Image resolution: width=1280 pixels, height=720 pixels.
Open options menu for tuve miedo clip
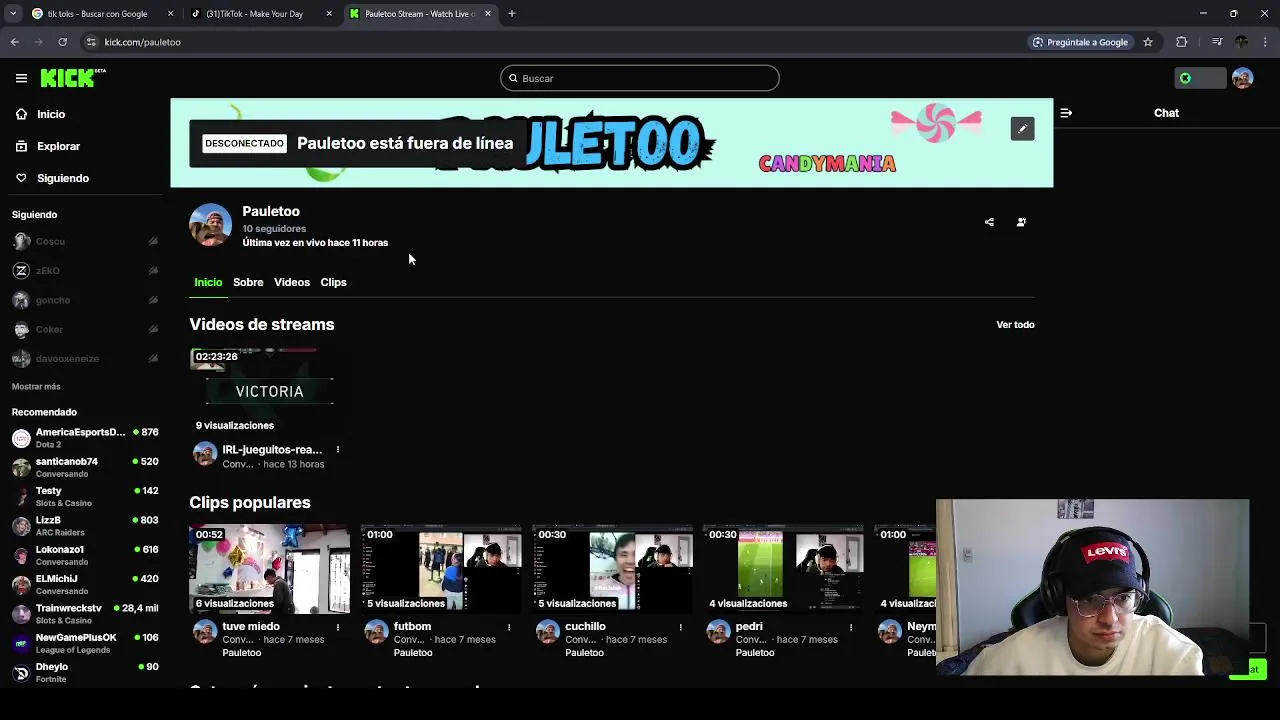[338, 627]
